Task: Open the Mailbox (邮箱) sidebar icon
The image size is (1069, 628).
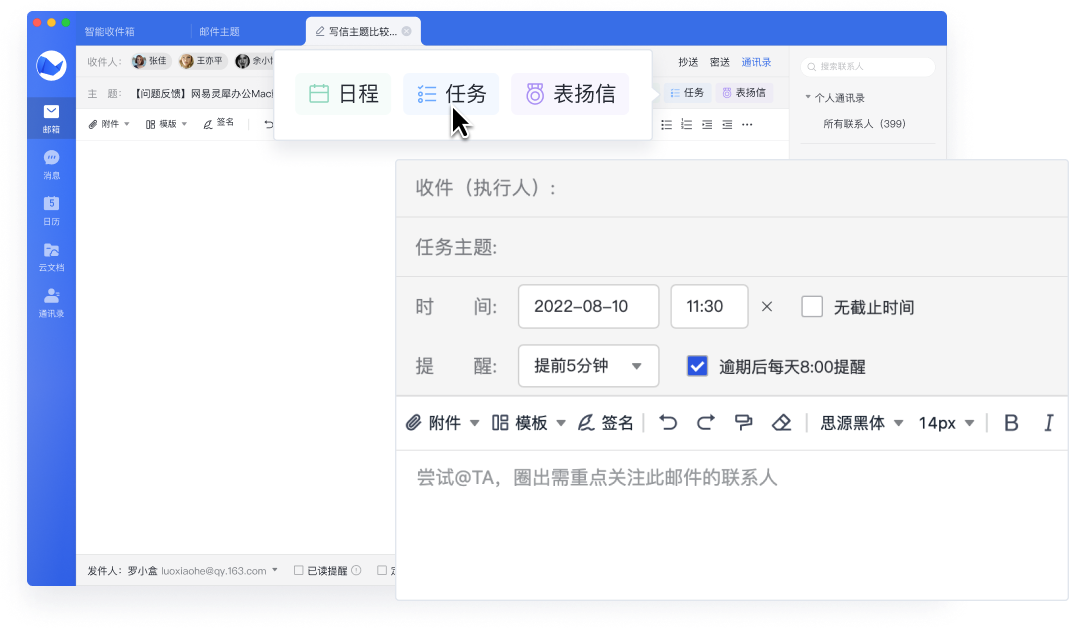Action: (51, 118)
